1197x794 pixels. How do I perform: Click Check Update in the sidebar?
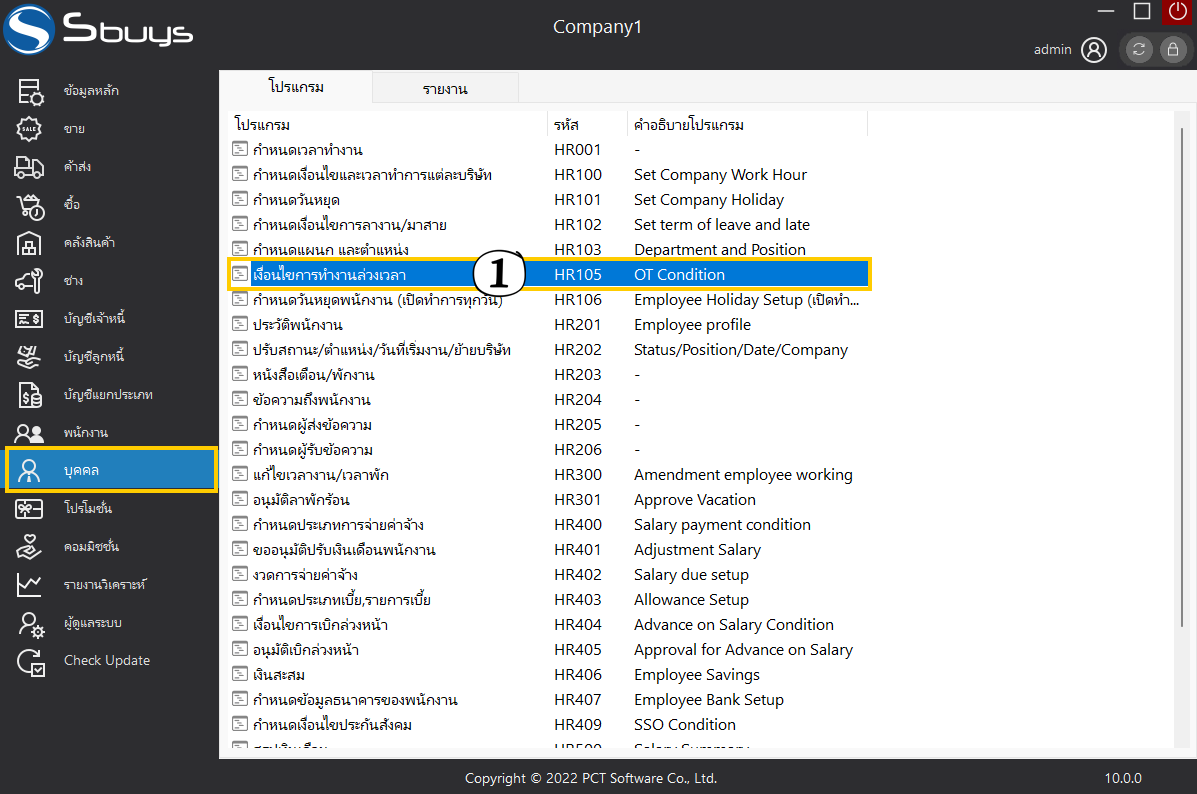click(x=107, y=661)
